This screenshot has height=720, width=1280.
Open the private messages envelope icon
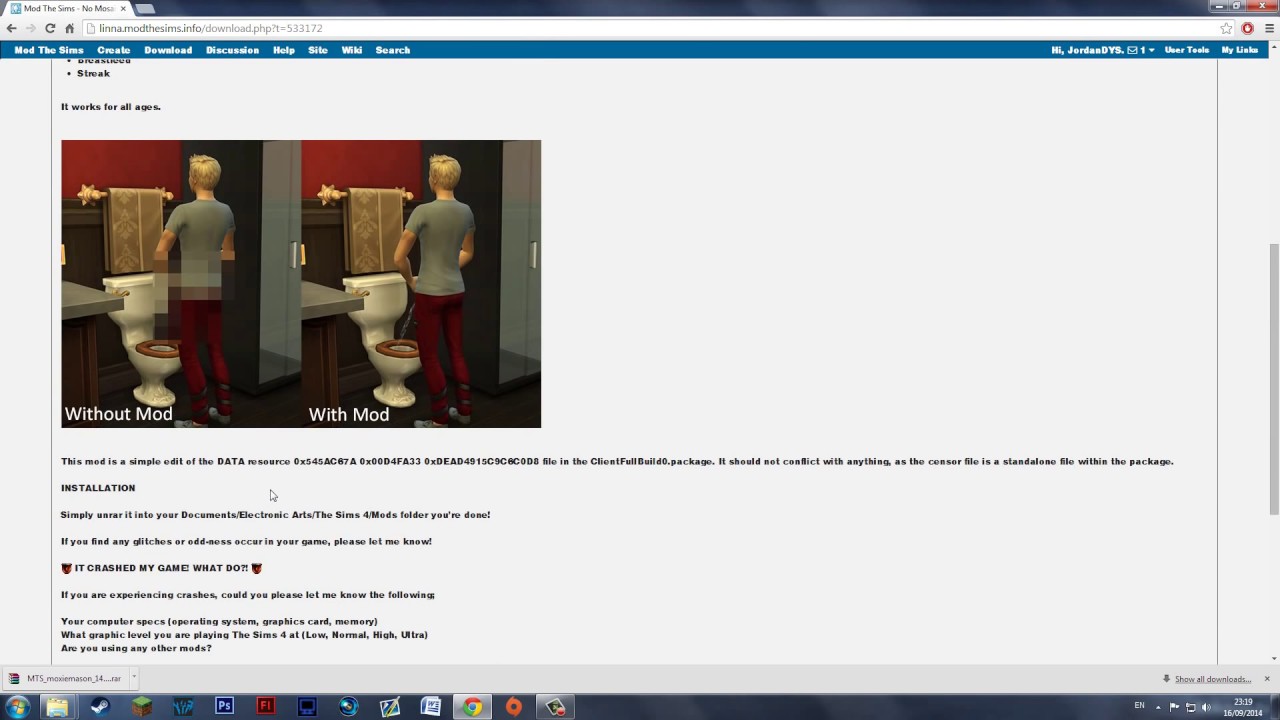pos(1132,50)
